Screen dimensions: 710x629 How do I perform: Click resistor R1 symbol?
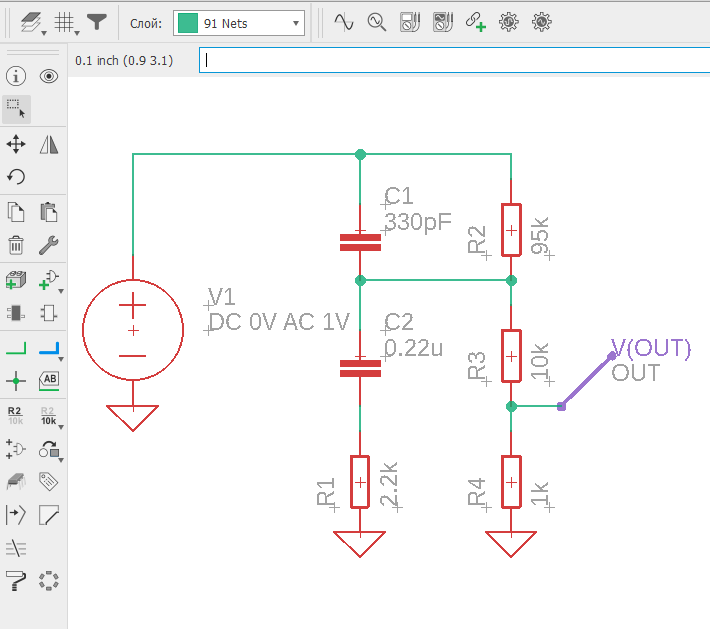coord(360,482)
